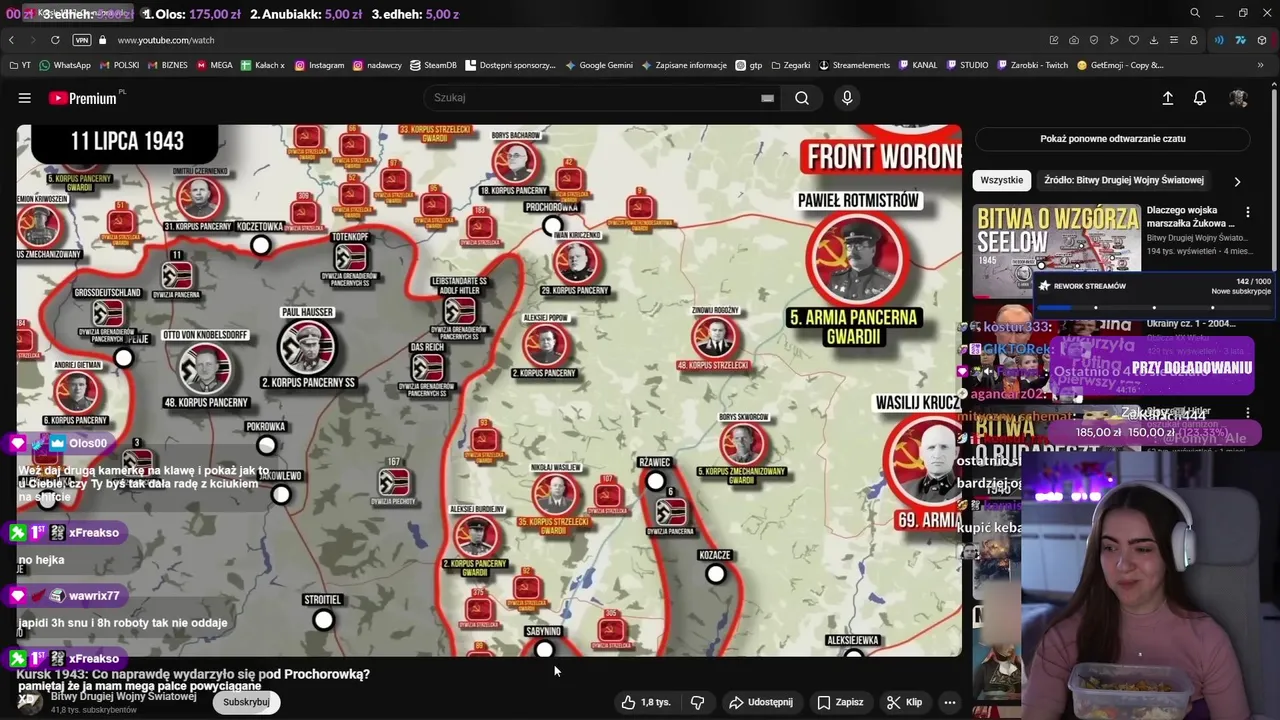
Task: Open the Zarobki - Twitch bookmark
Action: click(x=1032, y=65)
